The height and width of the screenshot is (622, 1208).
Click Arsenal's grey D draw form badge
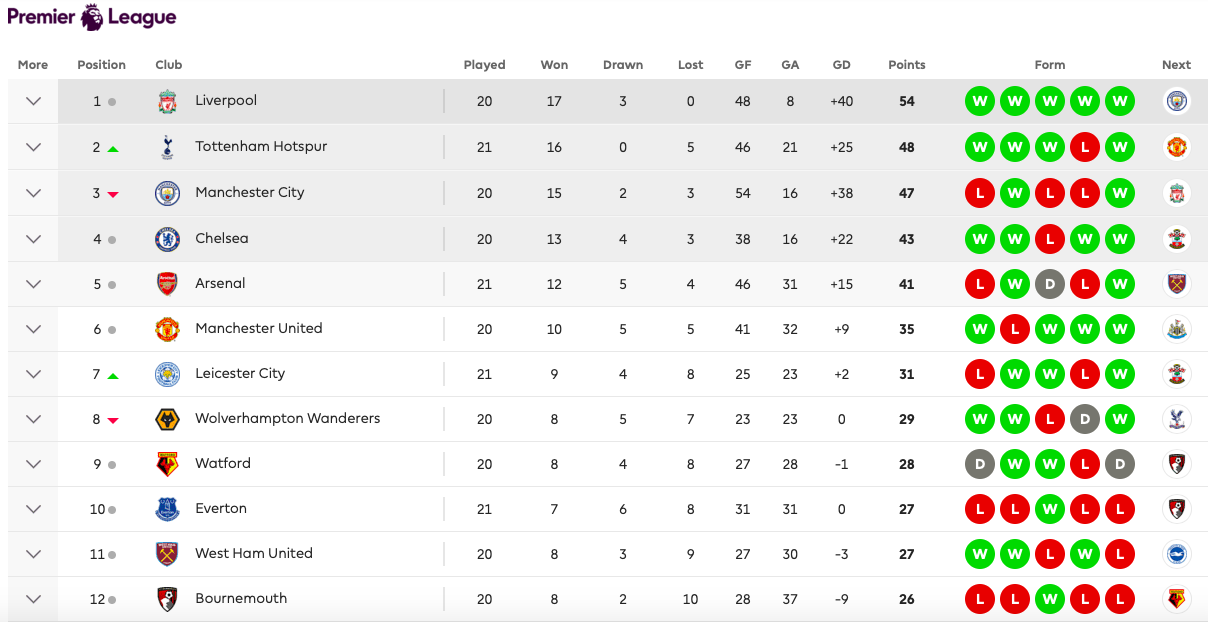click(1050, 284)
